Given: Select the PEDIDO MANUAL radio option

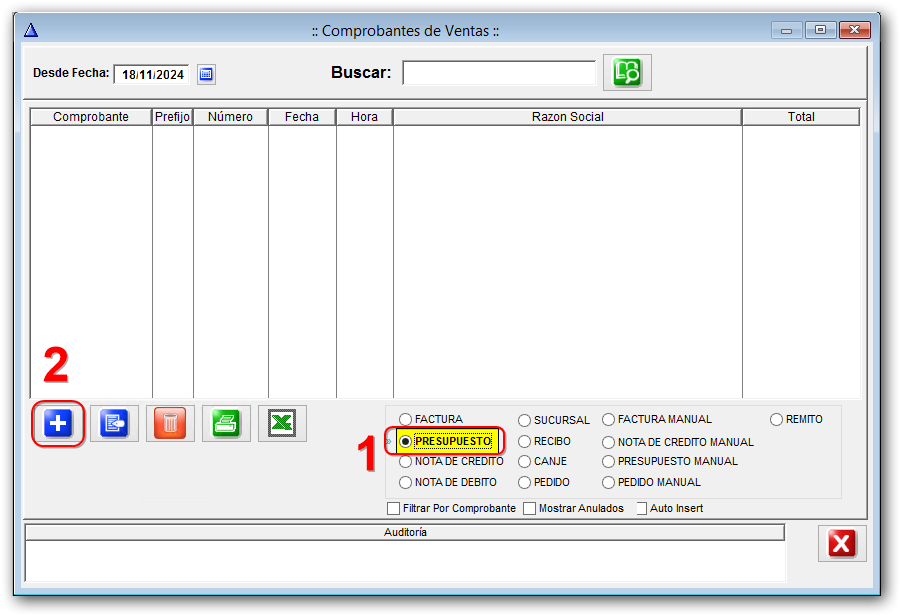Looking at the screenshot, I should (x=609, y=483).
